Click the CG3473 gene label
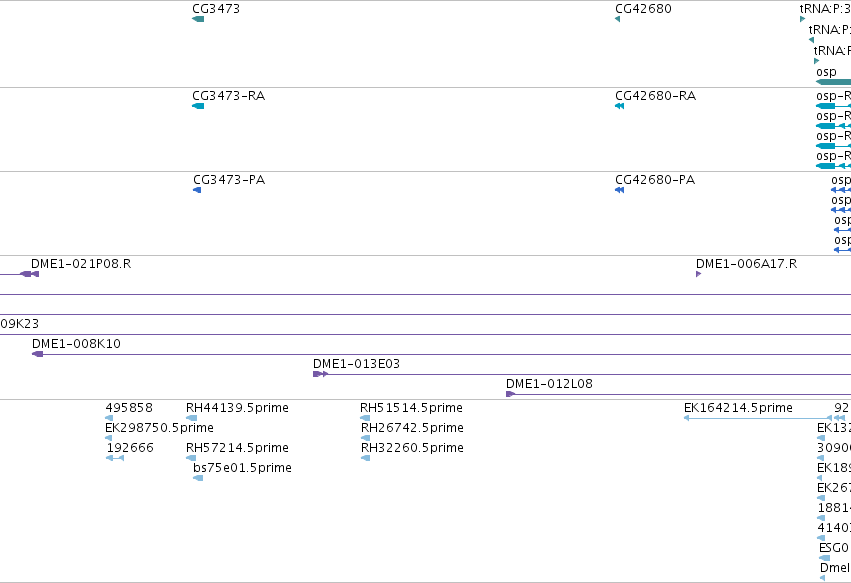Screen dimensions: 851x583 point(216,9)
